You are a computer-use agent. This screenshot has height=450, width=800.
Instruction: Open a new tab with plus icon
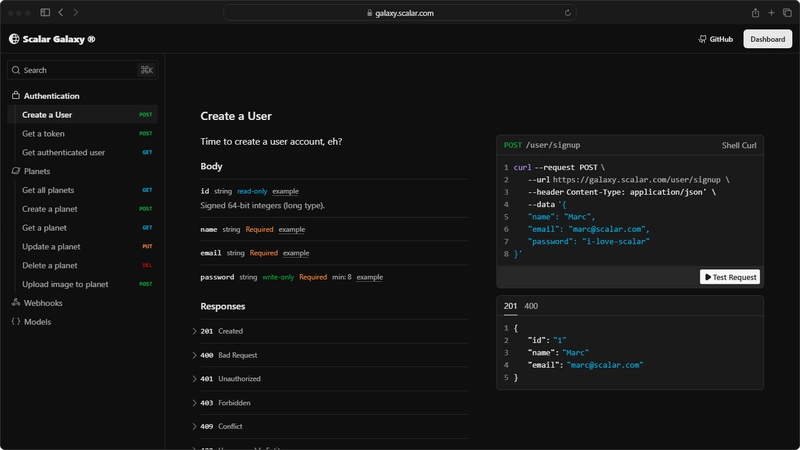click(771, 12)
